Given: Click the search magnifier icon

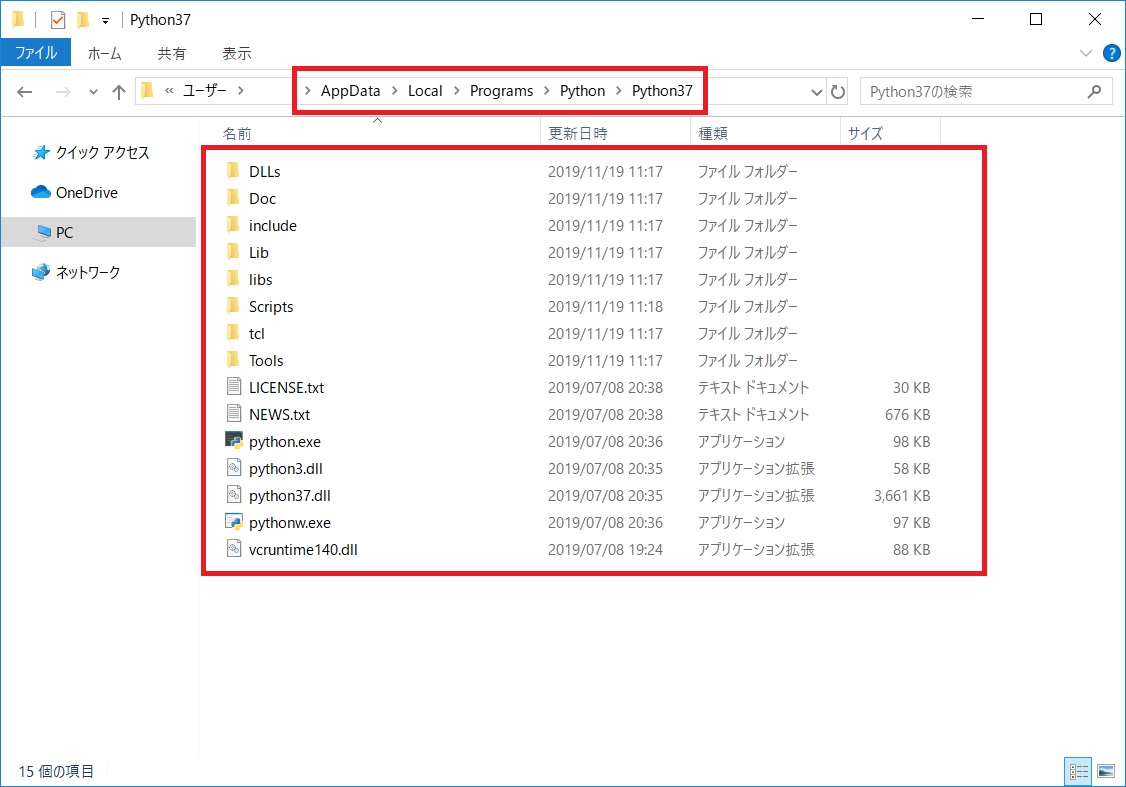Looking at the screenshot, I should point(1094,92).
